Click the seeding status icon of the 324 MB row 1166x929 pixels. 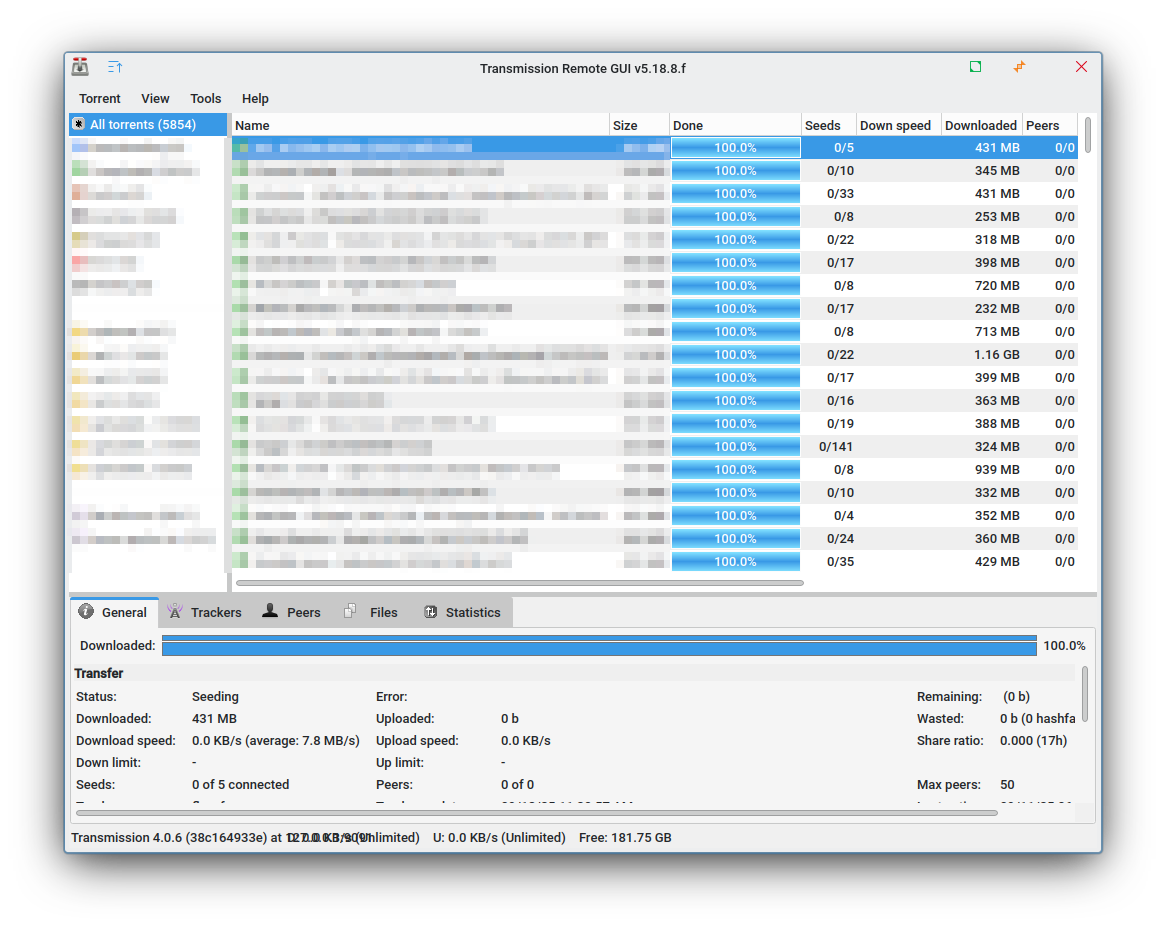click(240, 446)
